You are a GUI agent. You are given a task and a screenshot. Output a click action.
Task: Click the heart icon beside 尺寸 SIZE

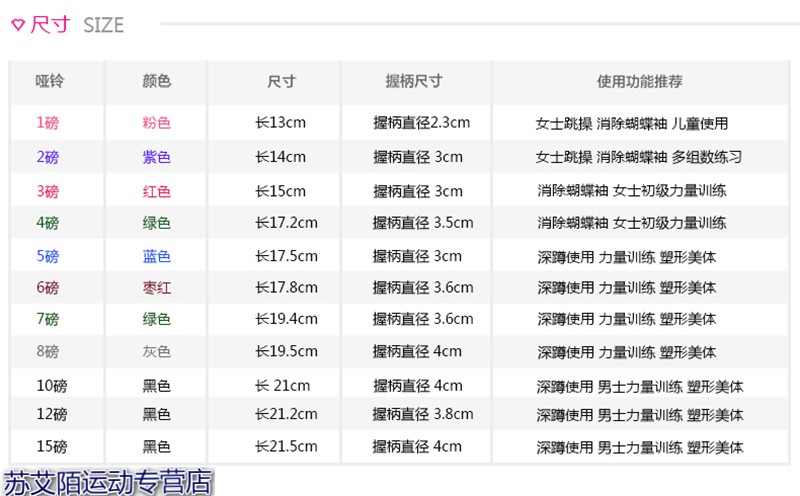(x=17, y=25)
